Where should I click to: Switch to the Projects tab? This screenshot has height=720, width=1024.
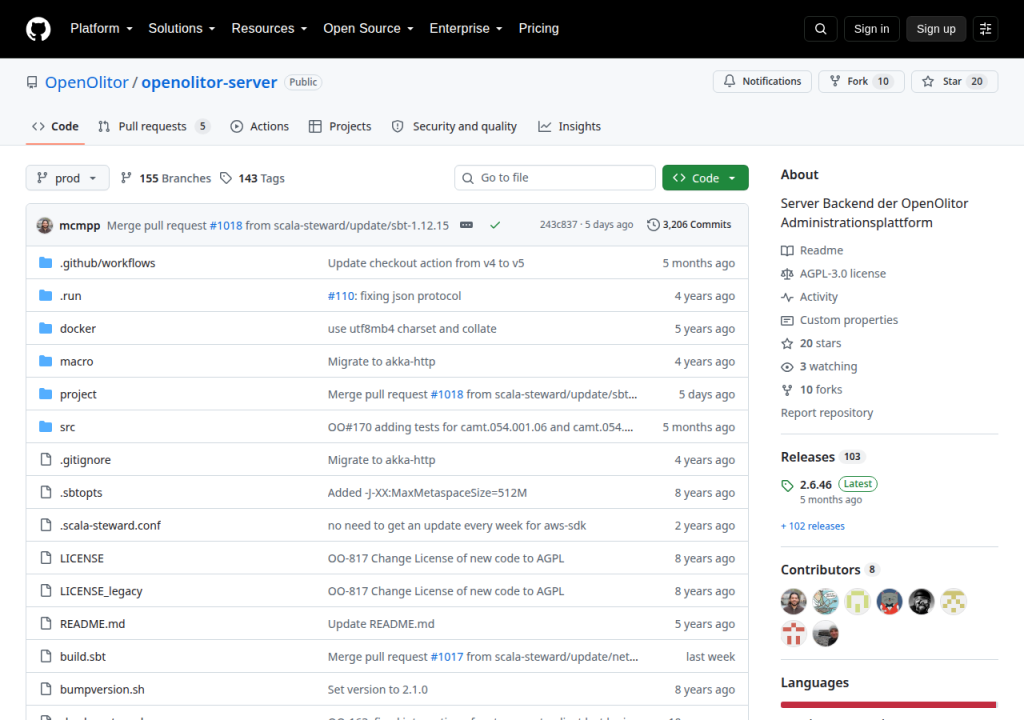click(x=340, y=127)
